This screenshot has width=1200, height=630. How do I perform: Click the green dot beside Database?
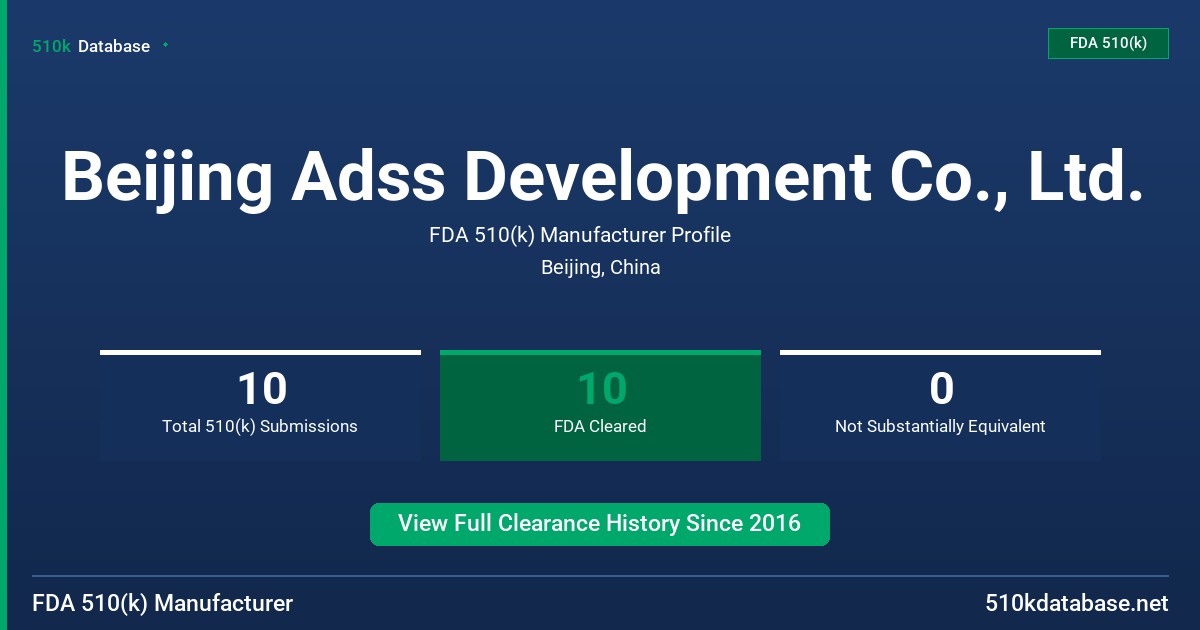pyautogui.click(x=165, y=45)
